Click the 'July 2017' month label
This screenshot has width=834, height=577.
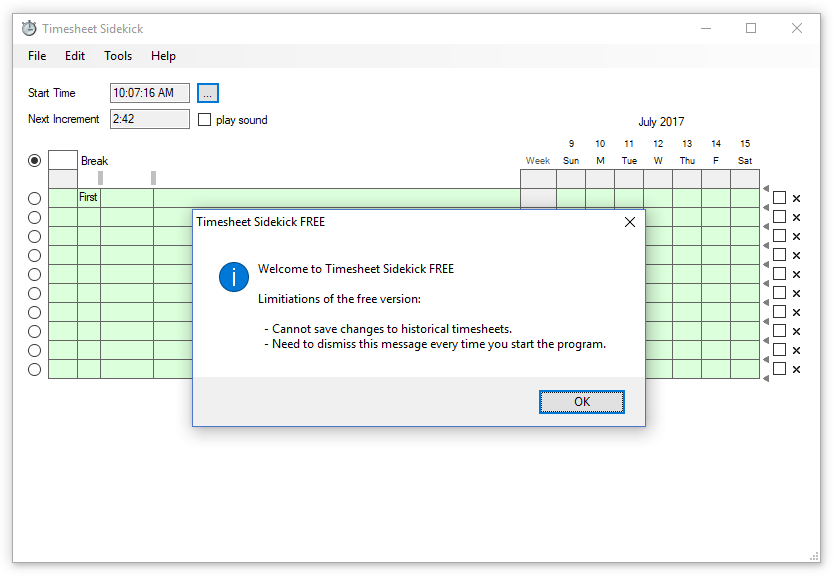[x=661, y=122]
